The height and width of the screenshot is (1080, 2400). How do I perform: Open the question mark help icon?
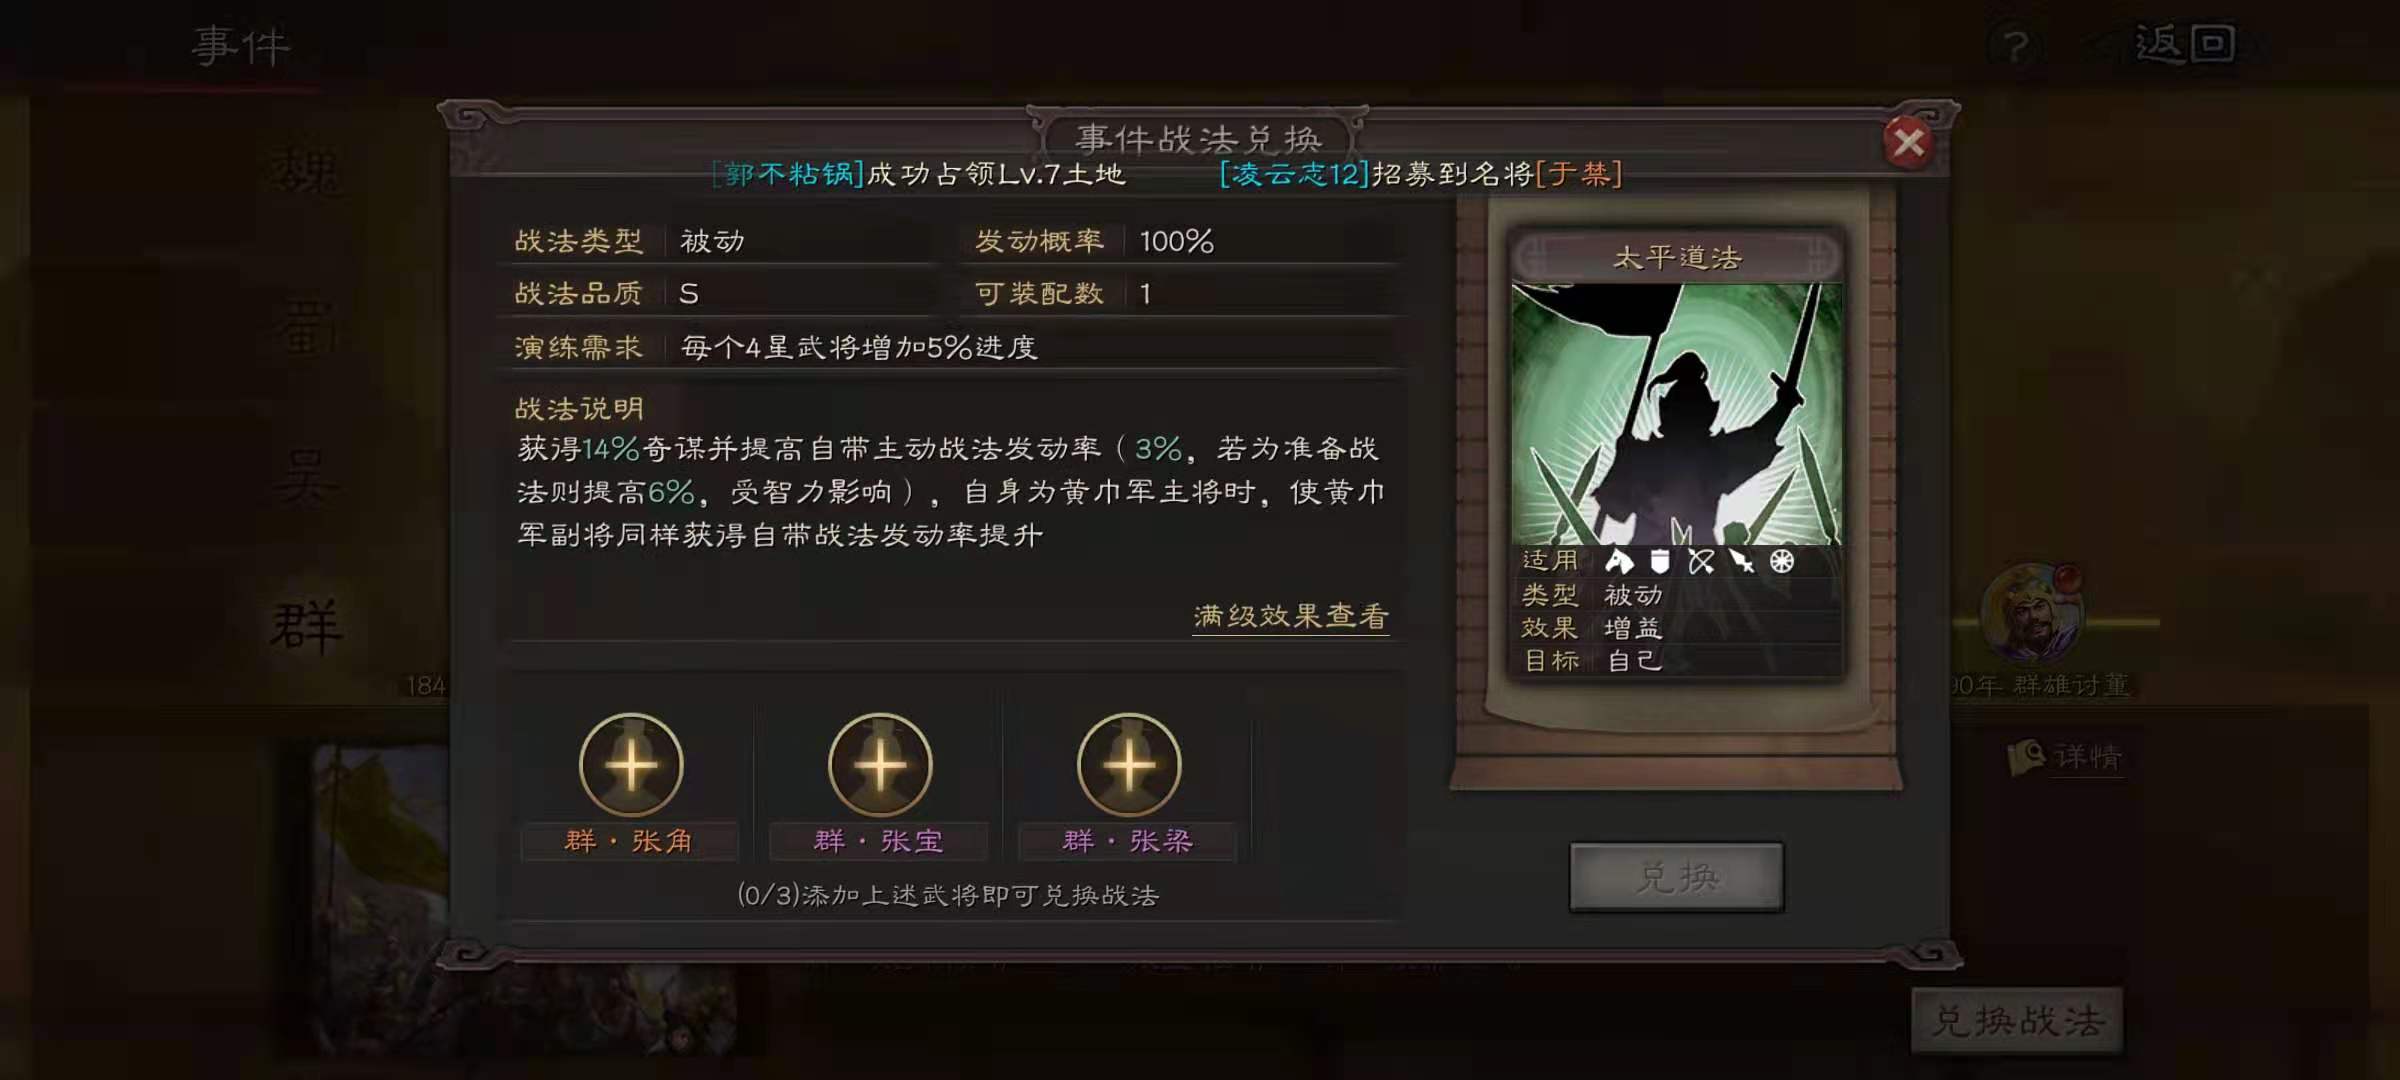point(2016,46)
